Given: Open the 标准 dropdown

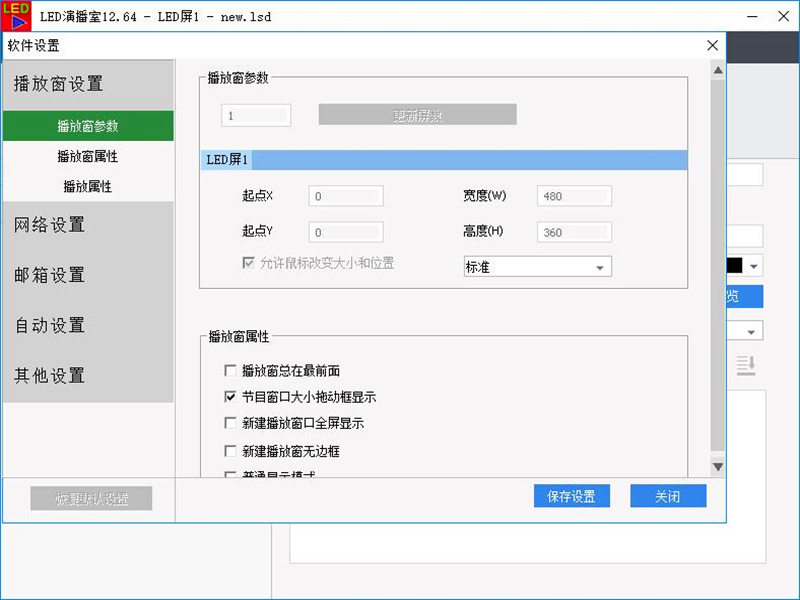Looking at the screenshot, I should coord(537,267).
